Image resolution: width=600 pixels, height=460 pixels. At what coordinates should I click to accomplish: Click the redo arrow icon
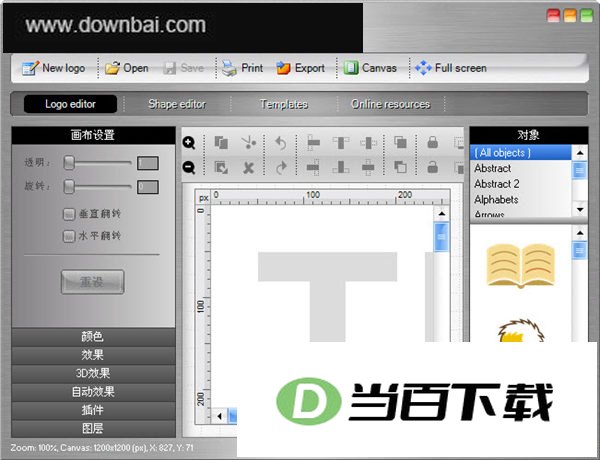tap(280, 167)
